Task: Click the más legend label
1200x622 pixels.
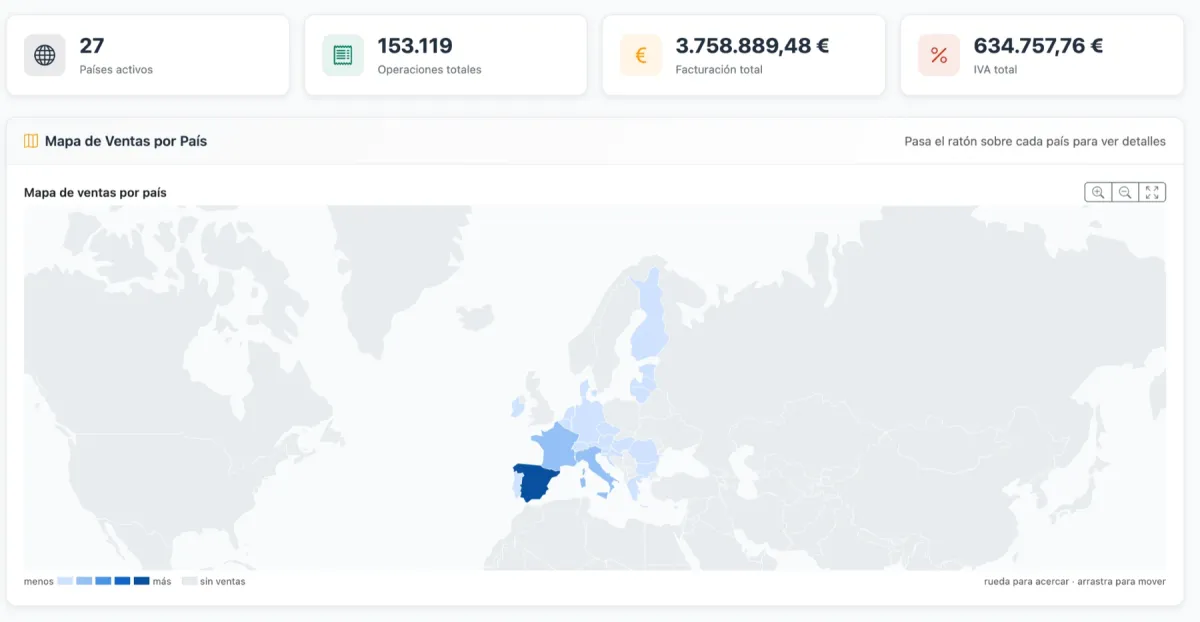Action: coord(162,581)
